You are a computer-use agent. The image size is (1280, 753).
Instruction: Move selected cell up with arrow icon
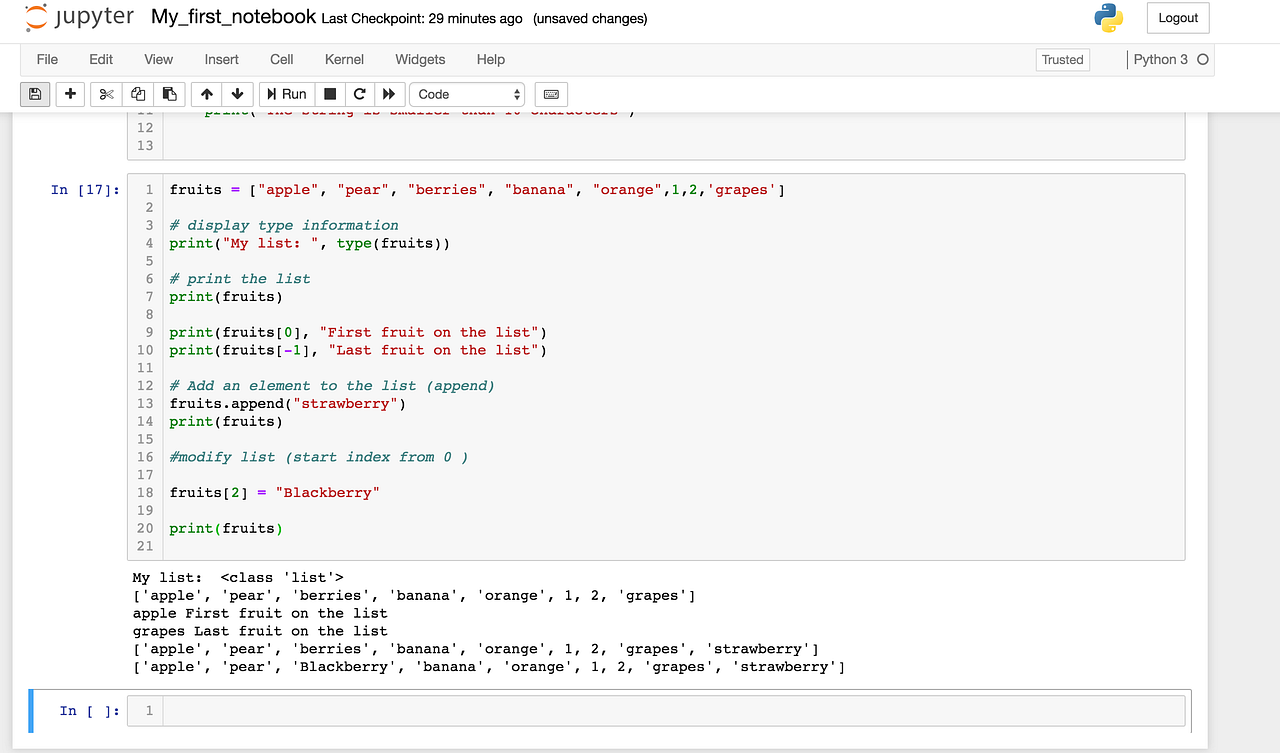205,93
